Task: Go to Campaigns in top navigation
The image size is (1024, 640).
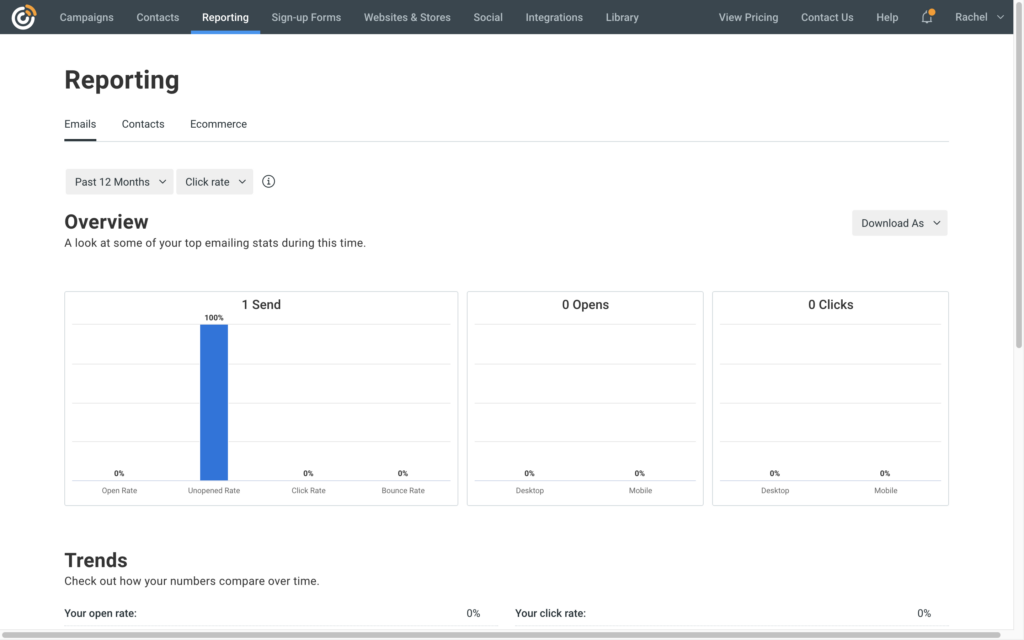Action: click(86, 17)
